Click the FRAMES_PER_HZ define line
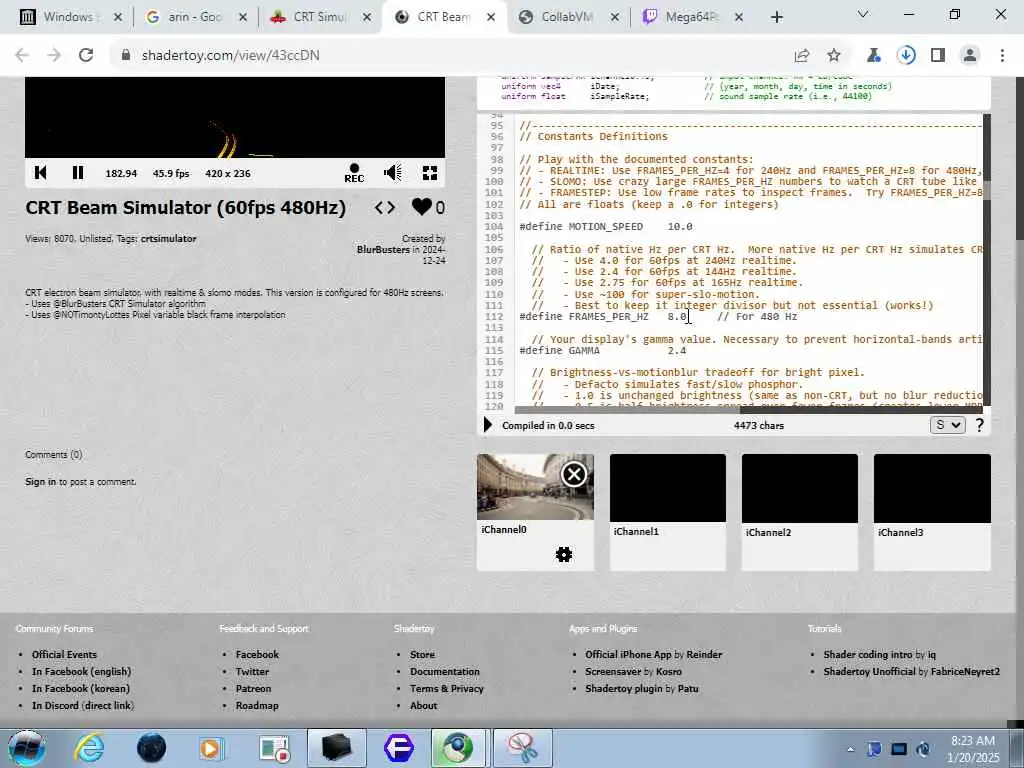This screenshot has width=1024, height=768. 658,317
